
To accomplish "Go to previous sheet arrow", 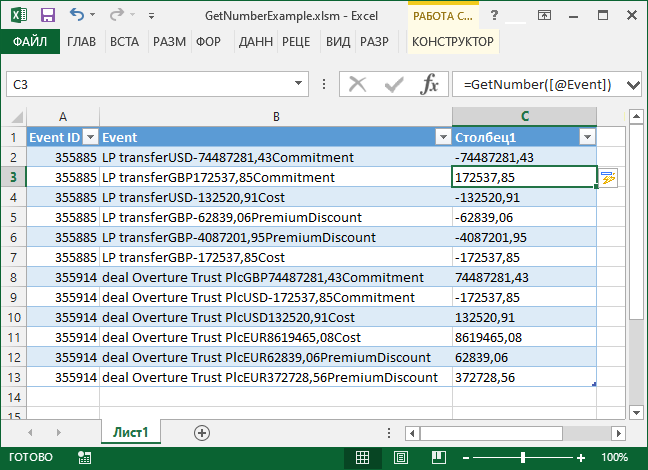I will [30, 432].
